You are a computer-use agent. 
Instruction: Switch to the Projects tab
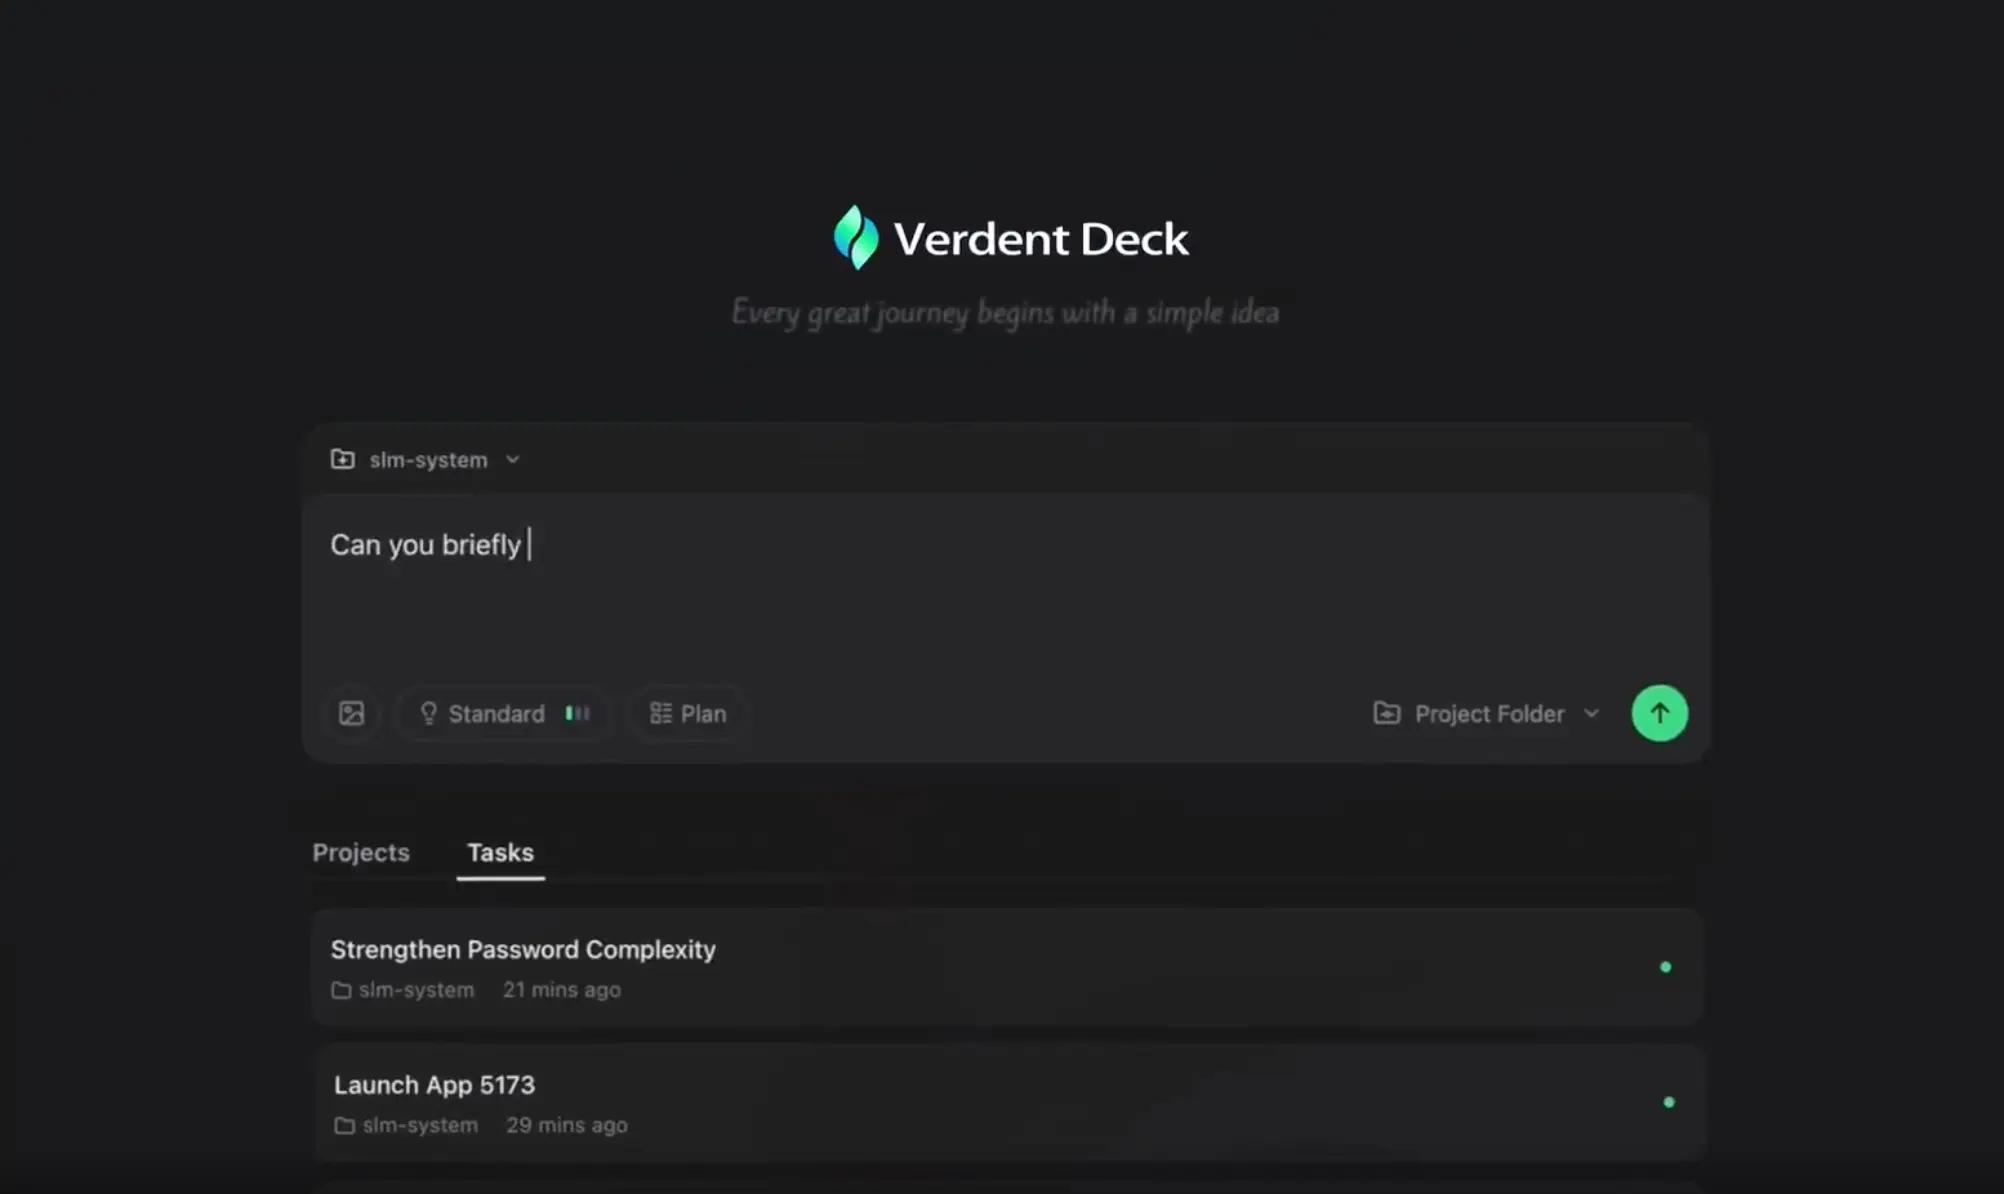[361, 852]
